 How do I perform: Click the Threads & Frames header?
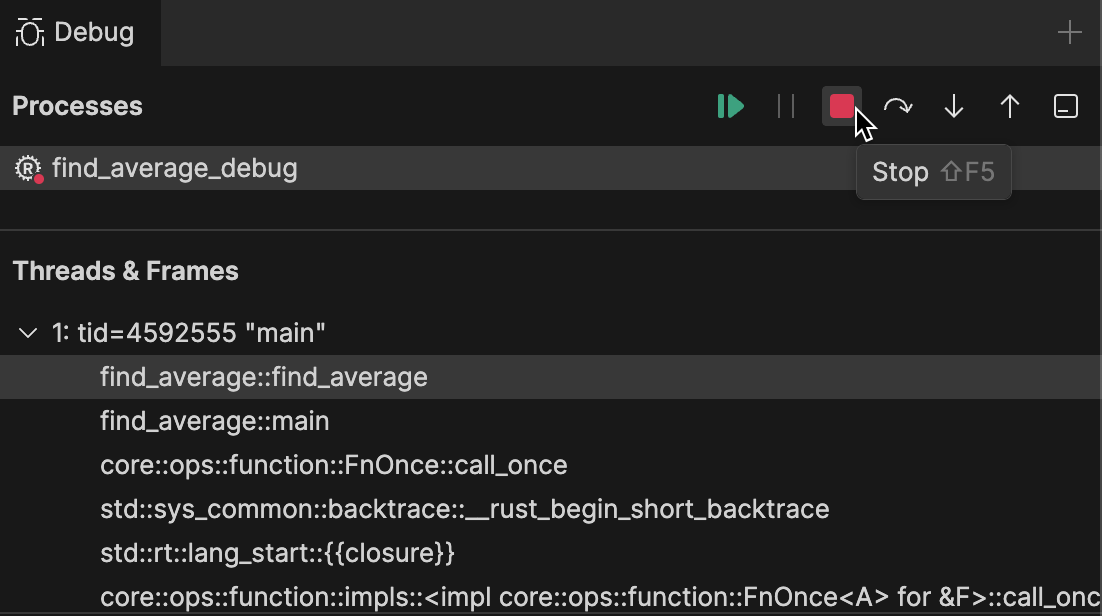126,271
